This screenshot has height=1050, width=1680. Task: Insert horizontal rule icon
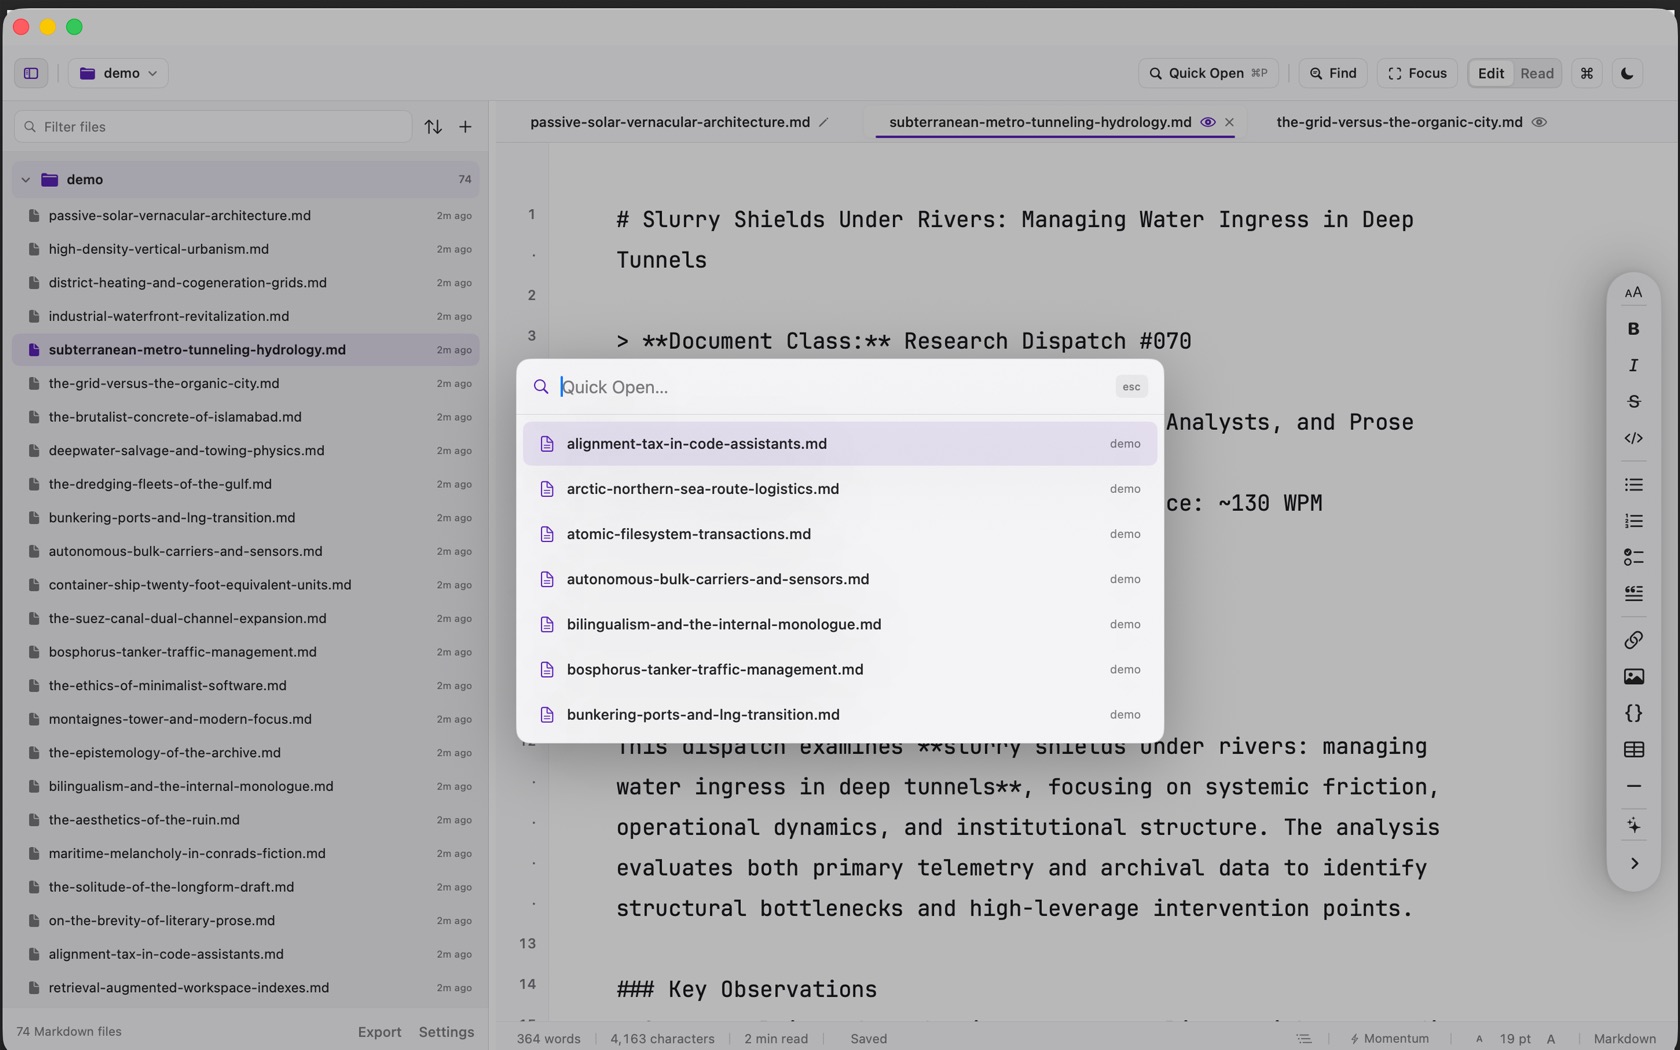pos(1633,786)
